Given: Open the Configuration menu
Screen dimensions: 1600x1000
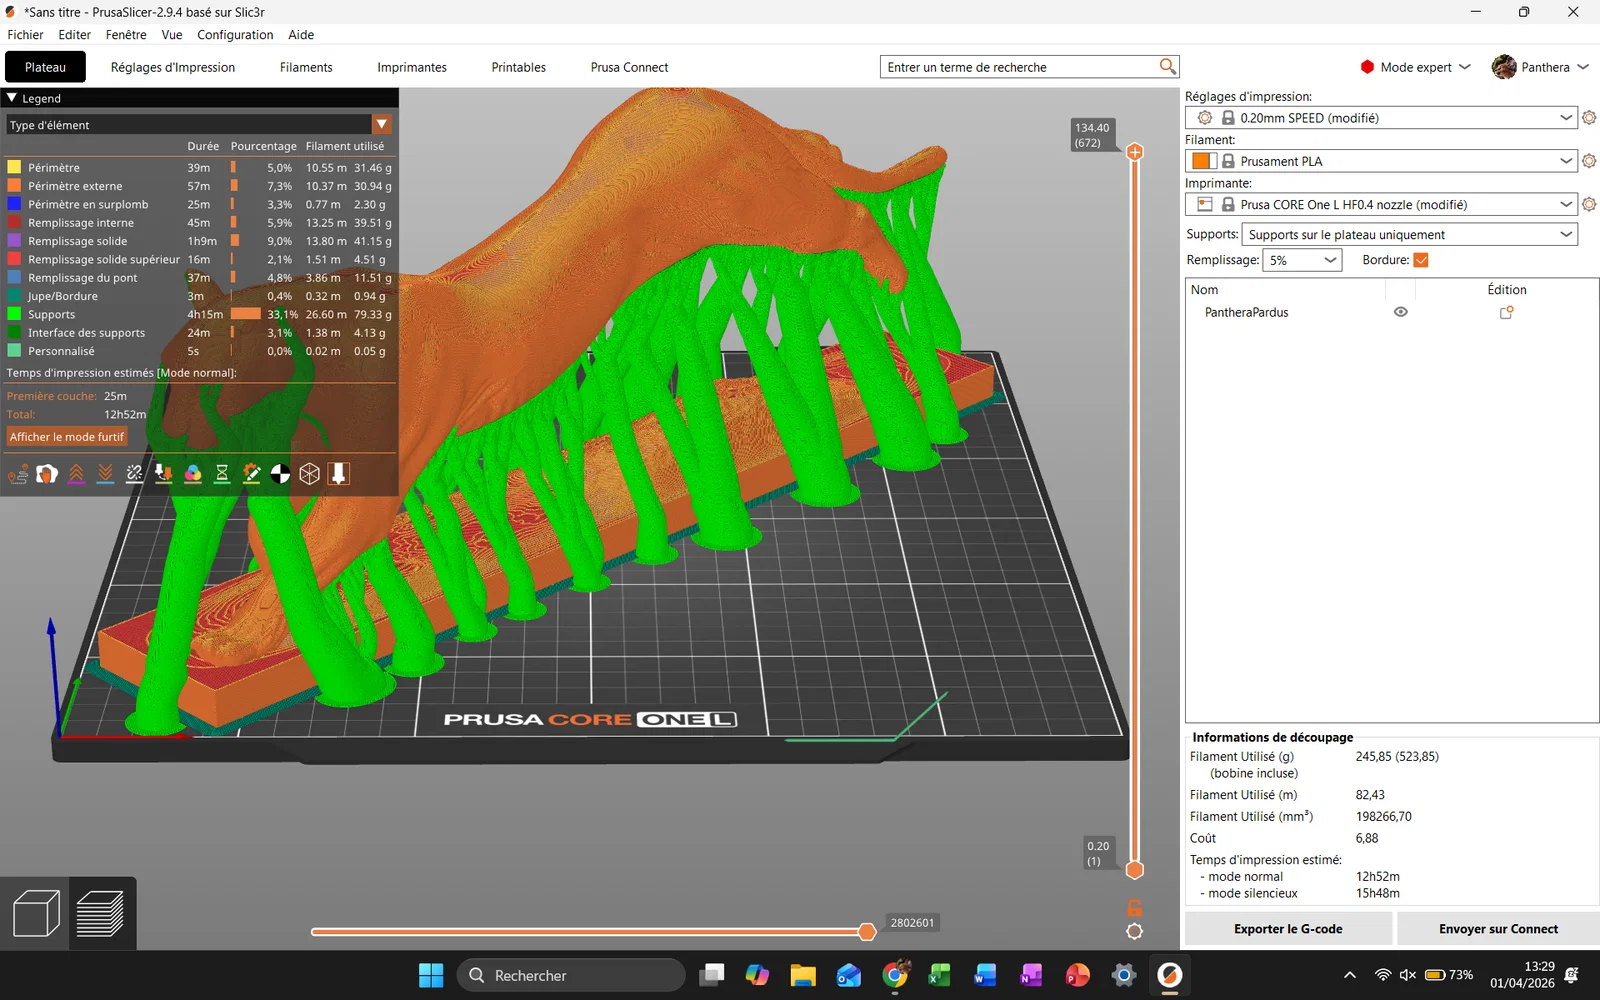Looking at the screenshot, I should coord(235,34).
